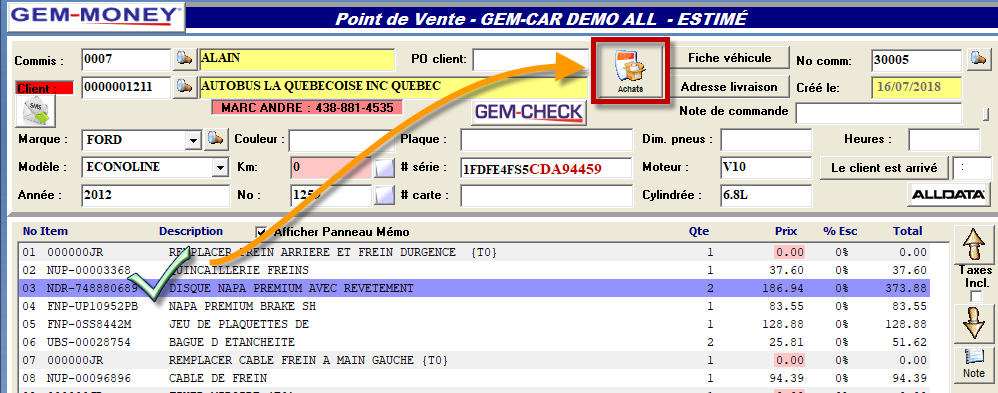Click the Prix column header

[786, 231]
